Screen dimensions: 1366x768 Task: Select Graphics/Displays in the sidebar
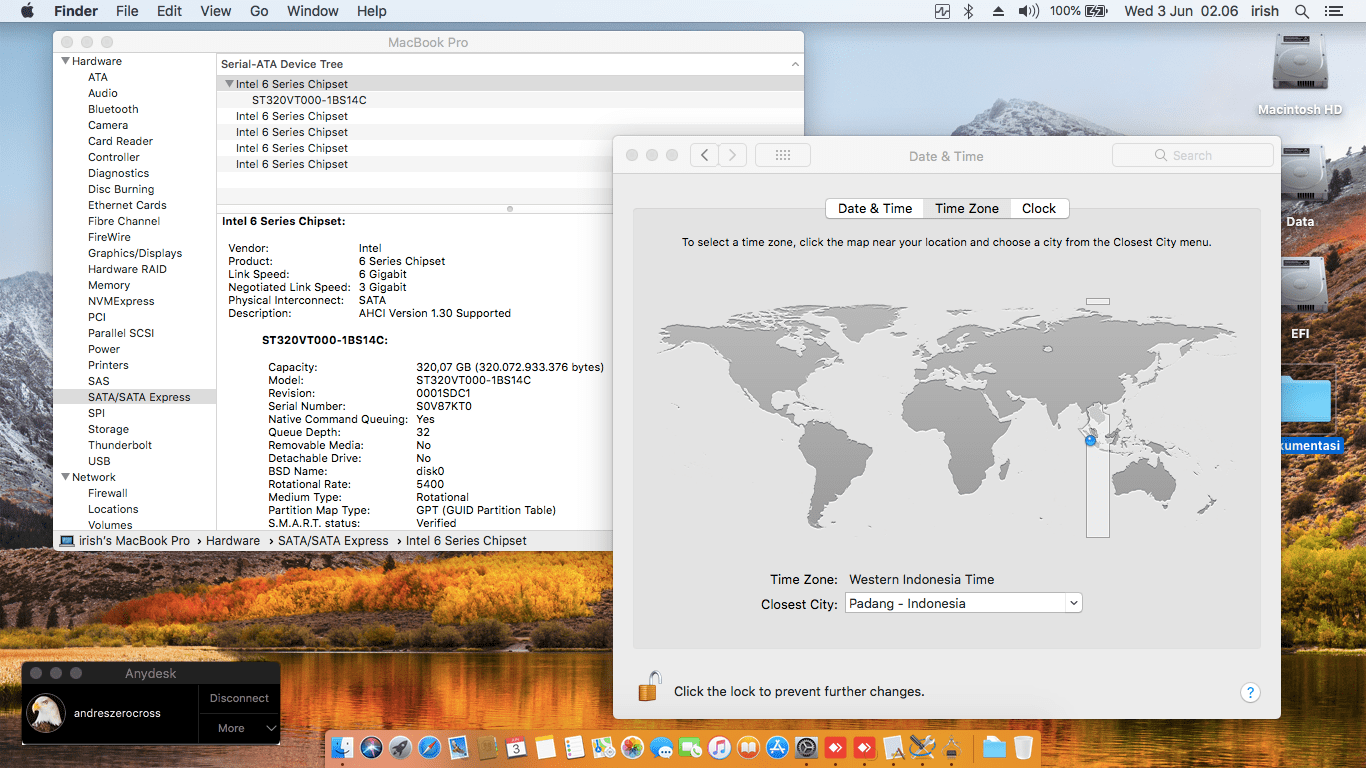pyautogui.click(x=134, y=253)
